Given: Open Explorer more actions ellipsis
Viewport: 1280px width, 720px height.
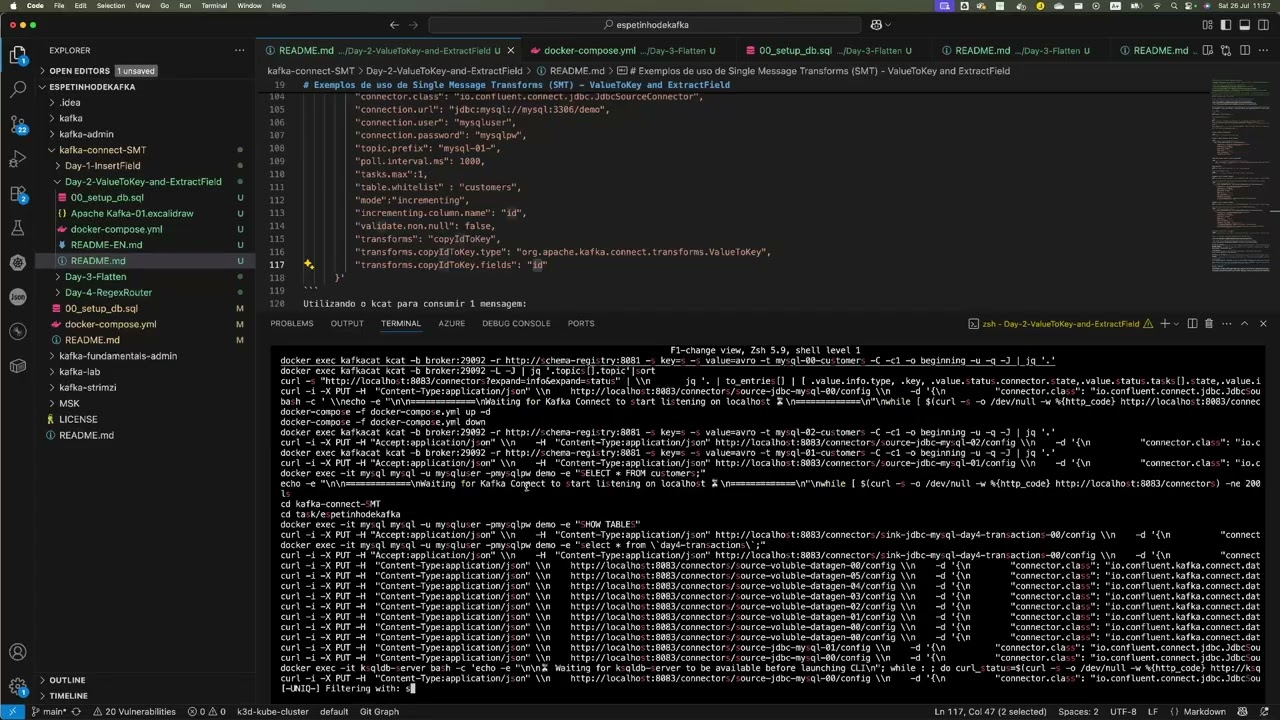Looking at the screenshot, I should (239, 50).
